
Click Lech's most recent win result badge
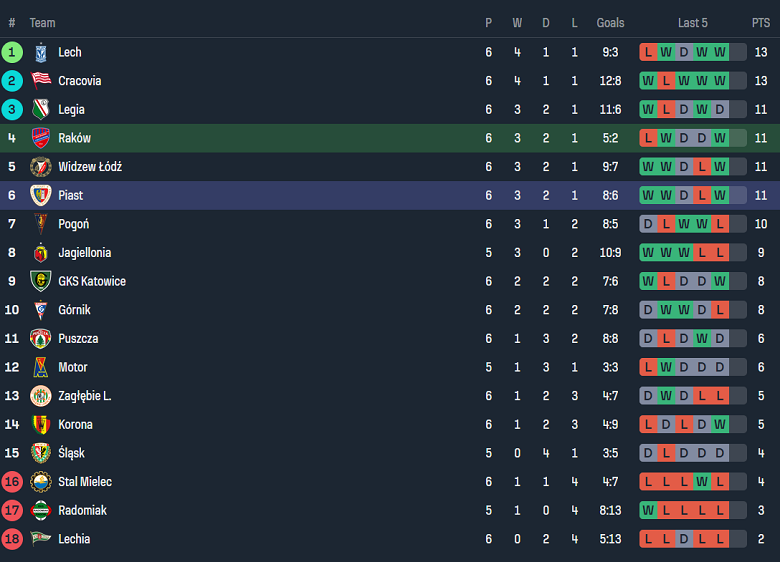719,52
